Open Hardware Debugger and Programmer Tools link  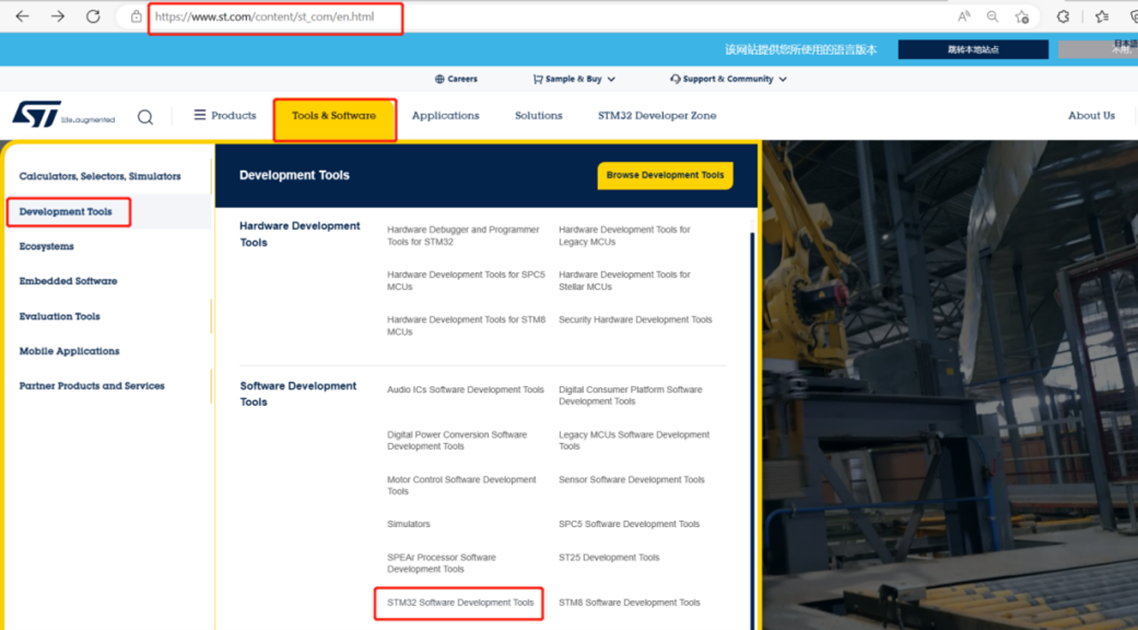point(463,235)
